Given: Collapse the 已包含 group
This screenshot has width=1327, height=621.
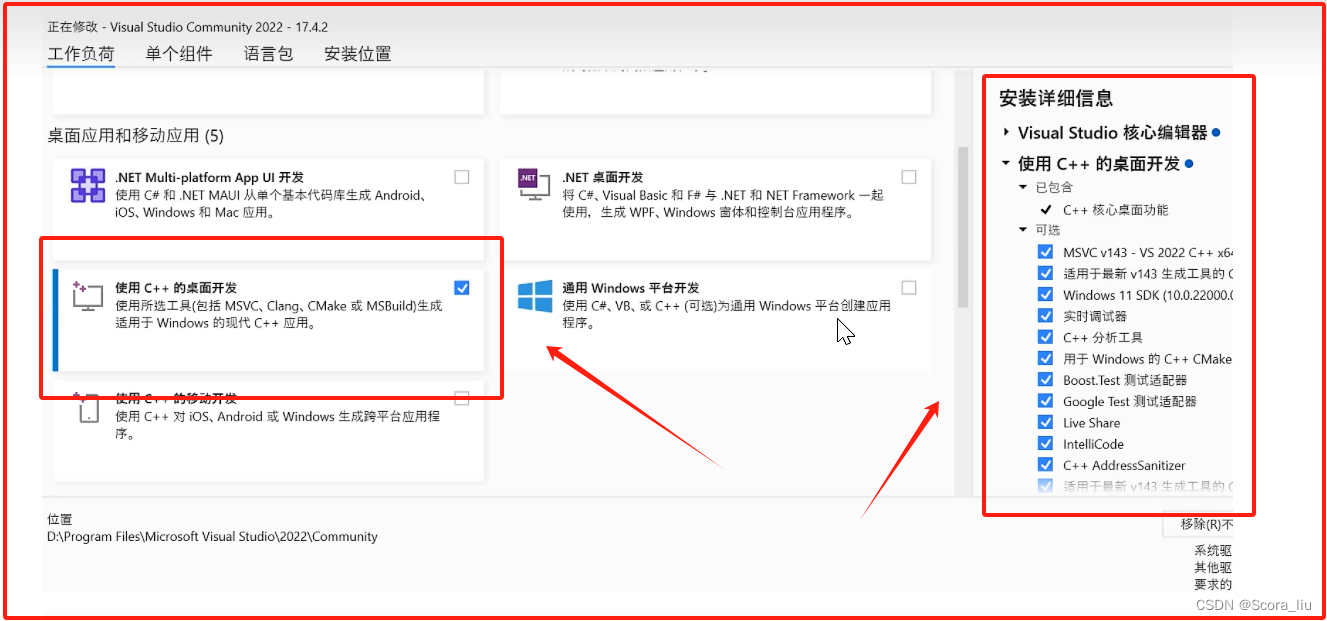Looking at the screenshot, I should (1023, 187).
